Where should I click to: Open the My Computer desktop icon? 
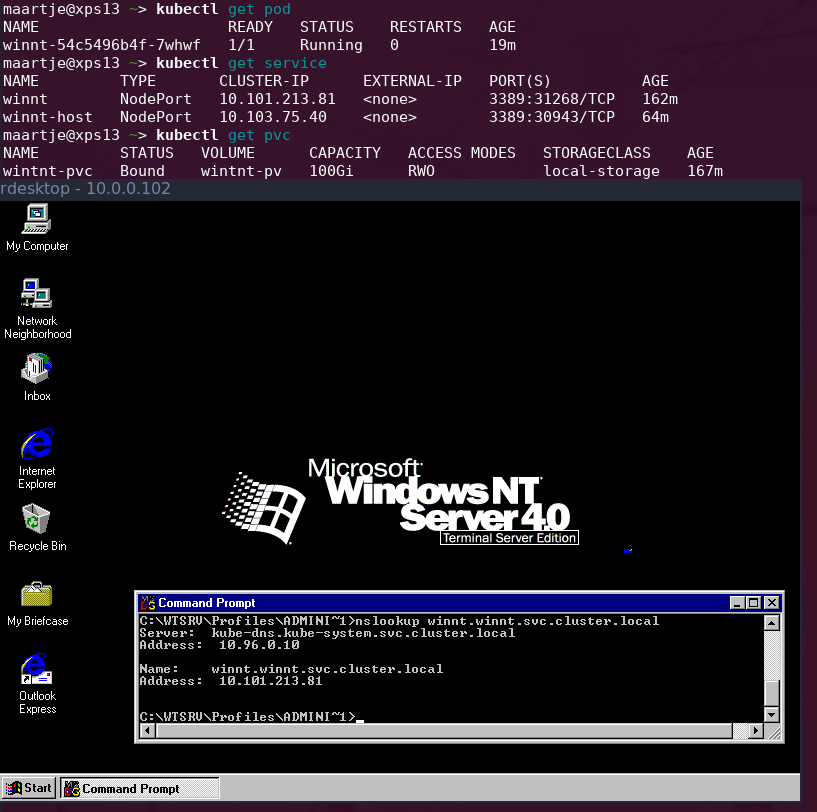click(36, 228)
